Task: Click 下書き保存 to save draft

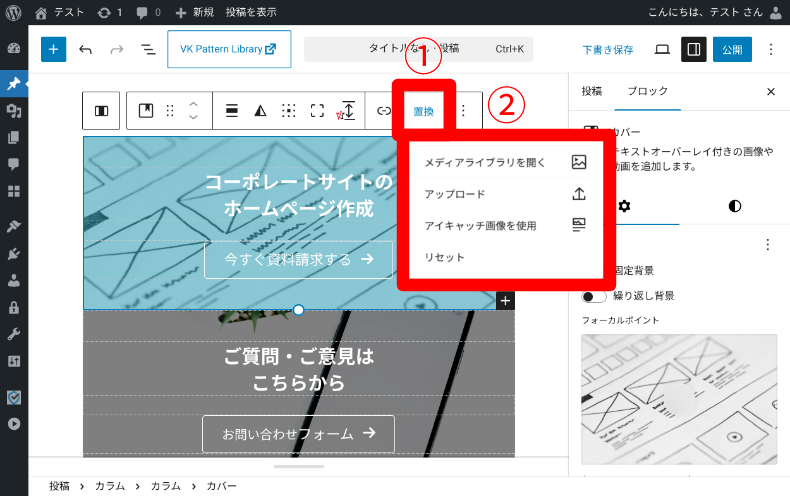Action: [608, 49]
